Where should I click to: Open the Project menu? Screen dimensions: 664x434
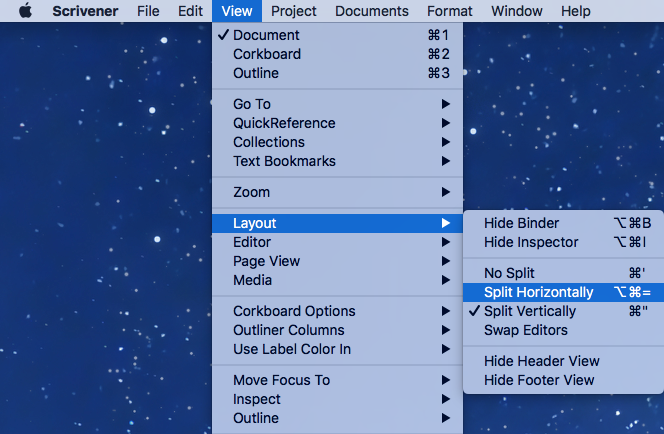tap(293, 11)
